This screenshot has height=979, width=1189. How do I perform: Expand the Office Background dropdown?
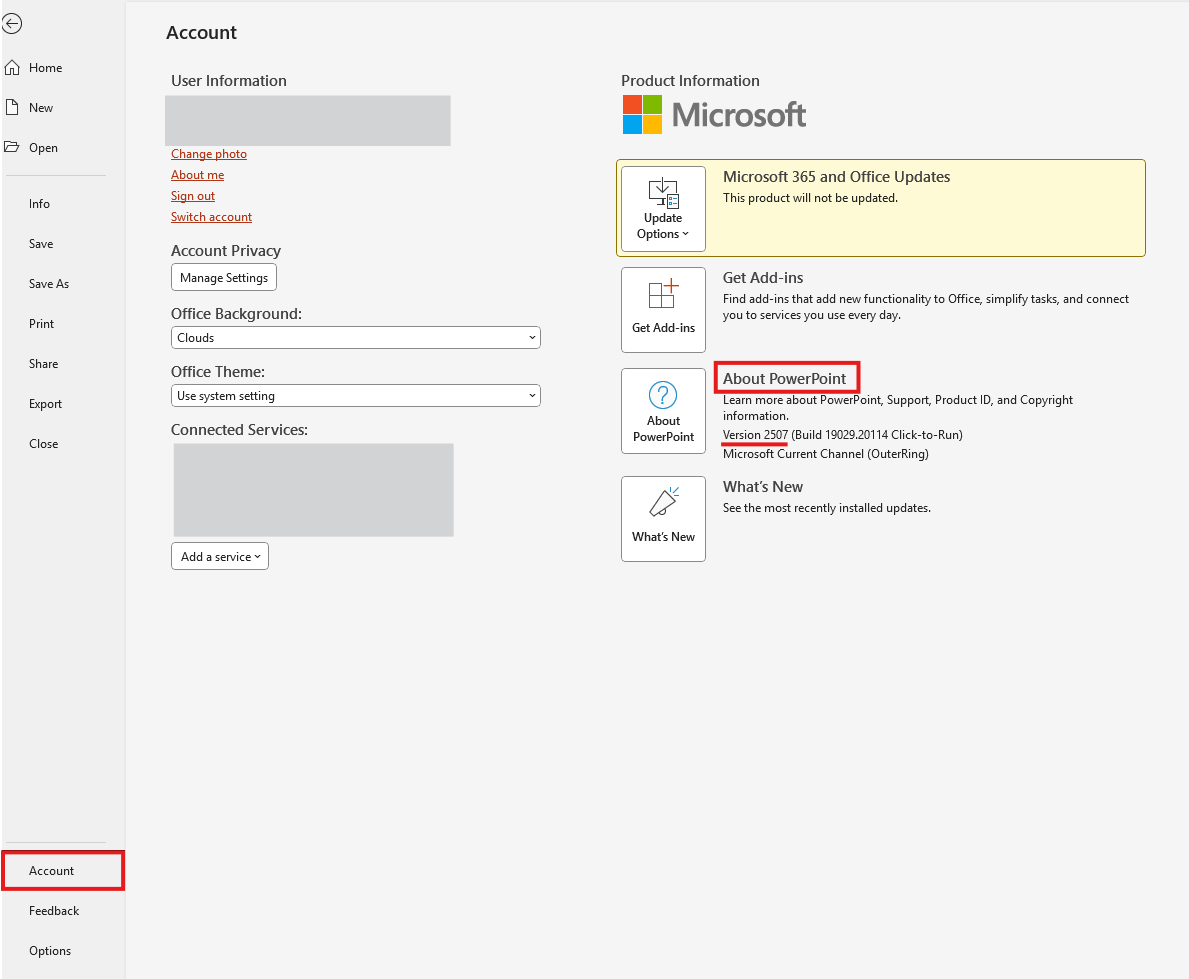(x=356, y=337)
